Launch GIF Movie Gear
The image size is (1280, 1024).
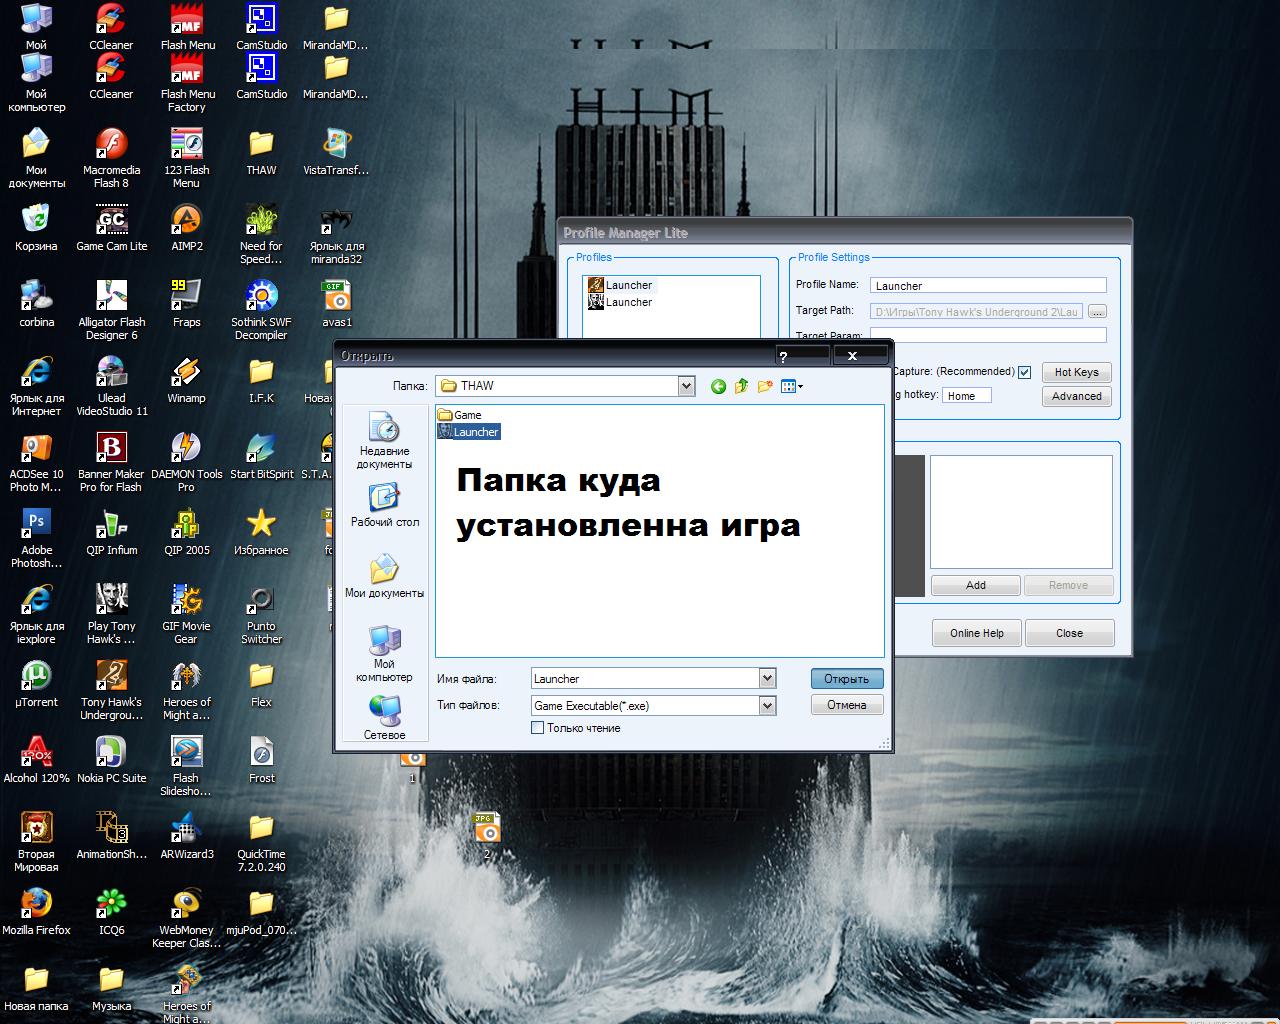186,614
